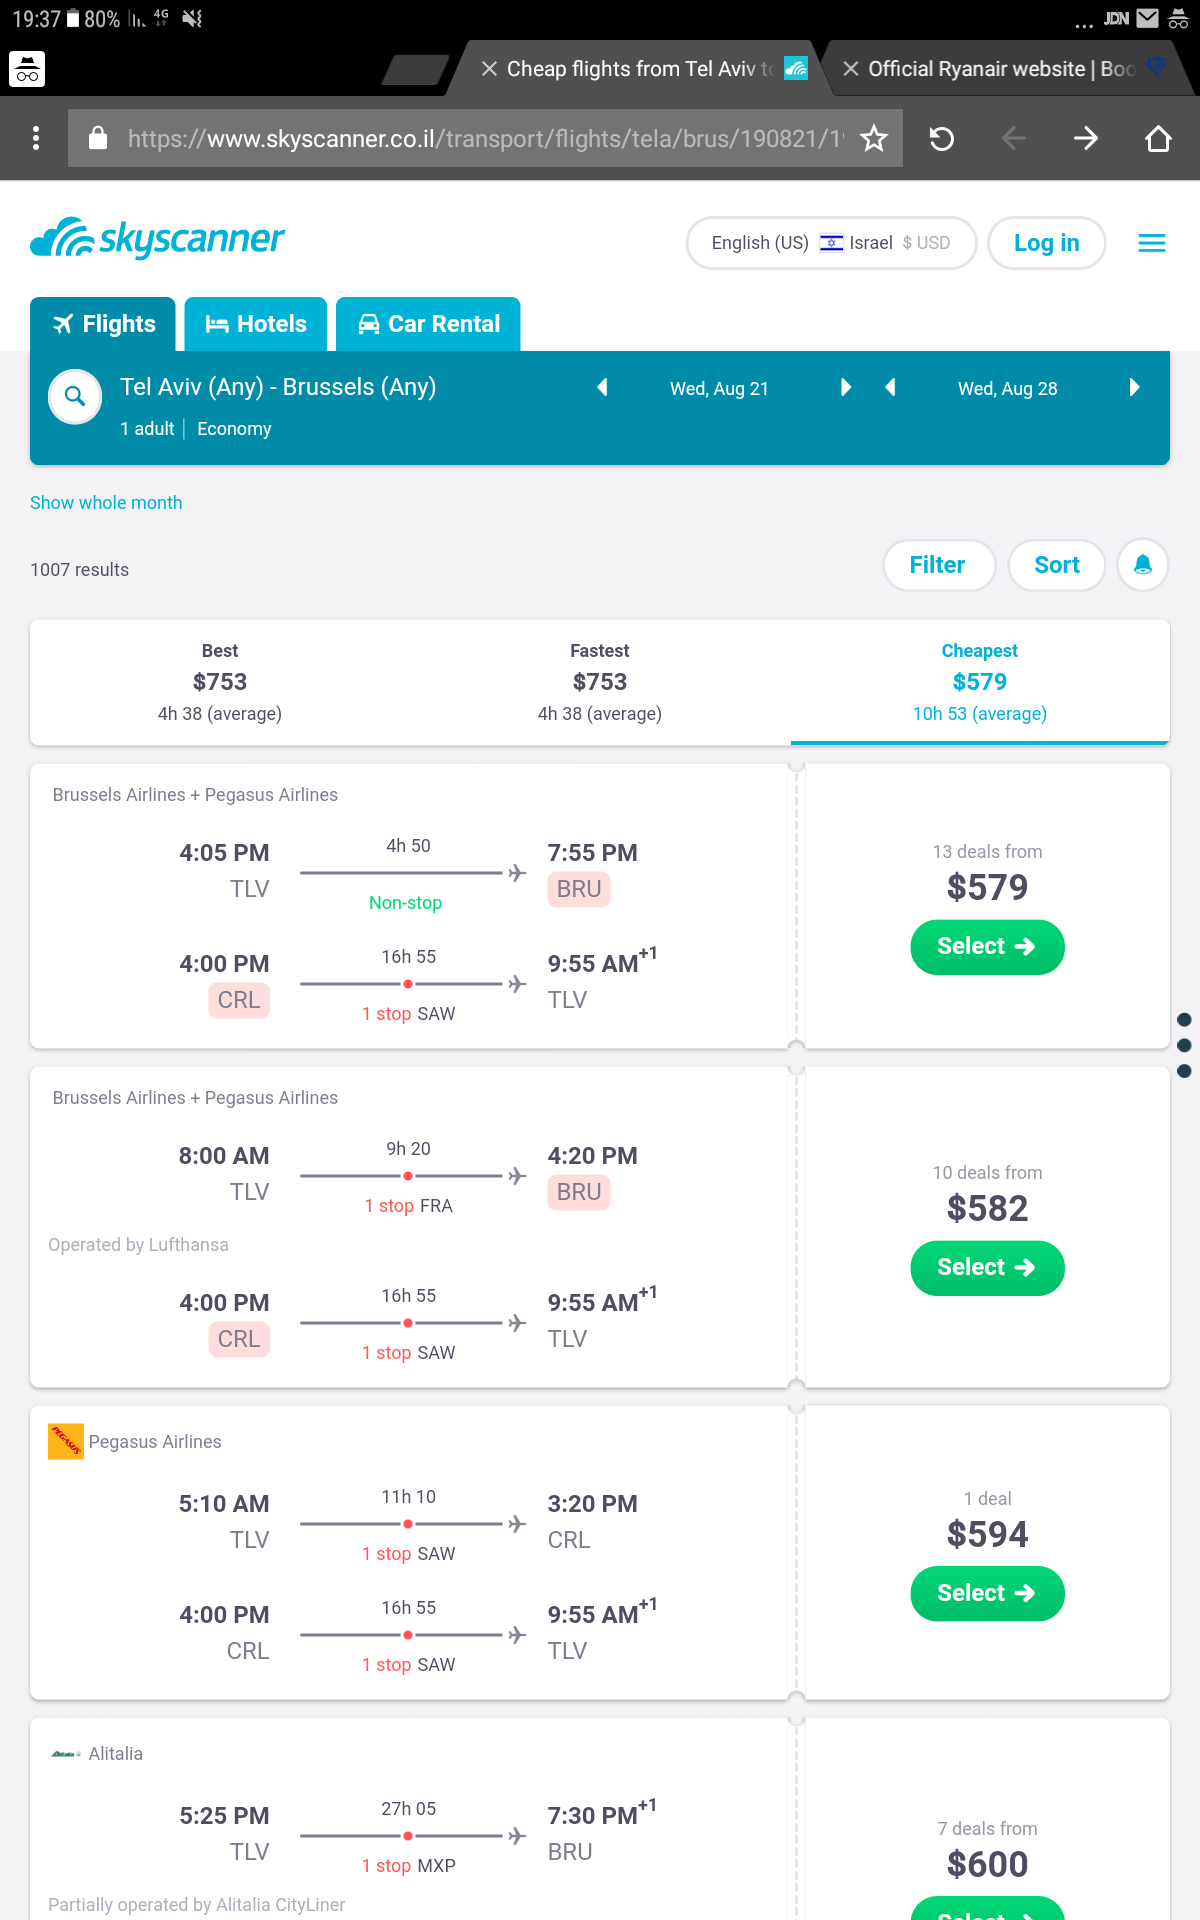1200x1920 pixels.
Task: Click return date Wed, Aug 28
Action: (x=1007, y=389)
